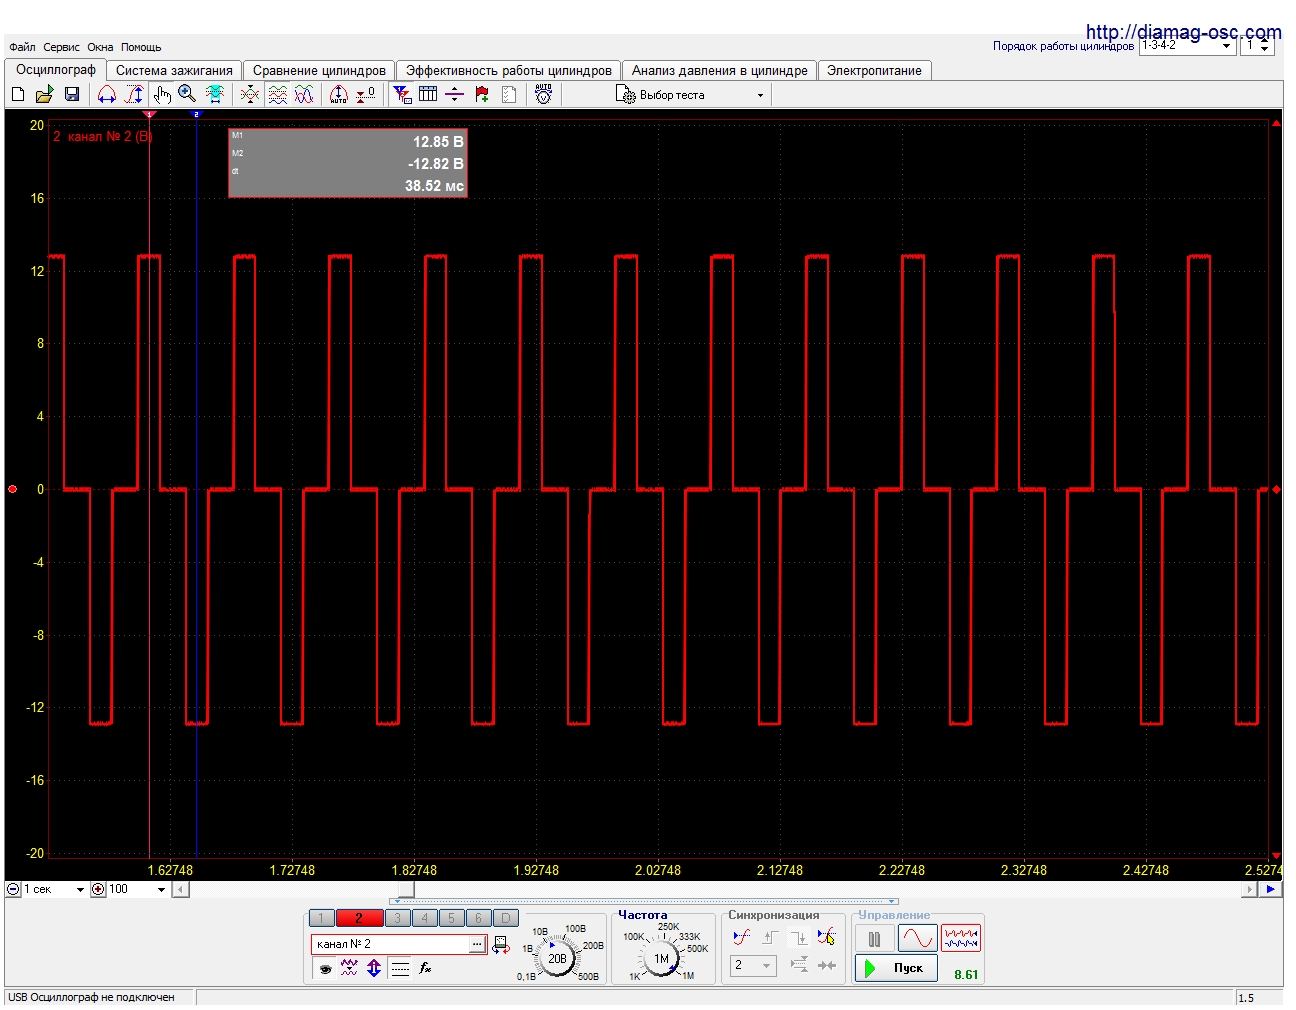
Task: Click the green-red crossed signals icon
Action: point(250,94)
